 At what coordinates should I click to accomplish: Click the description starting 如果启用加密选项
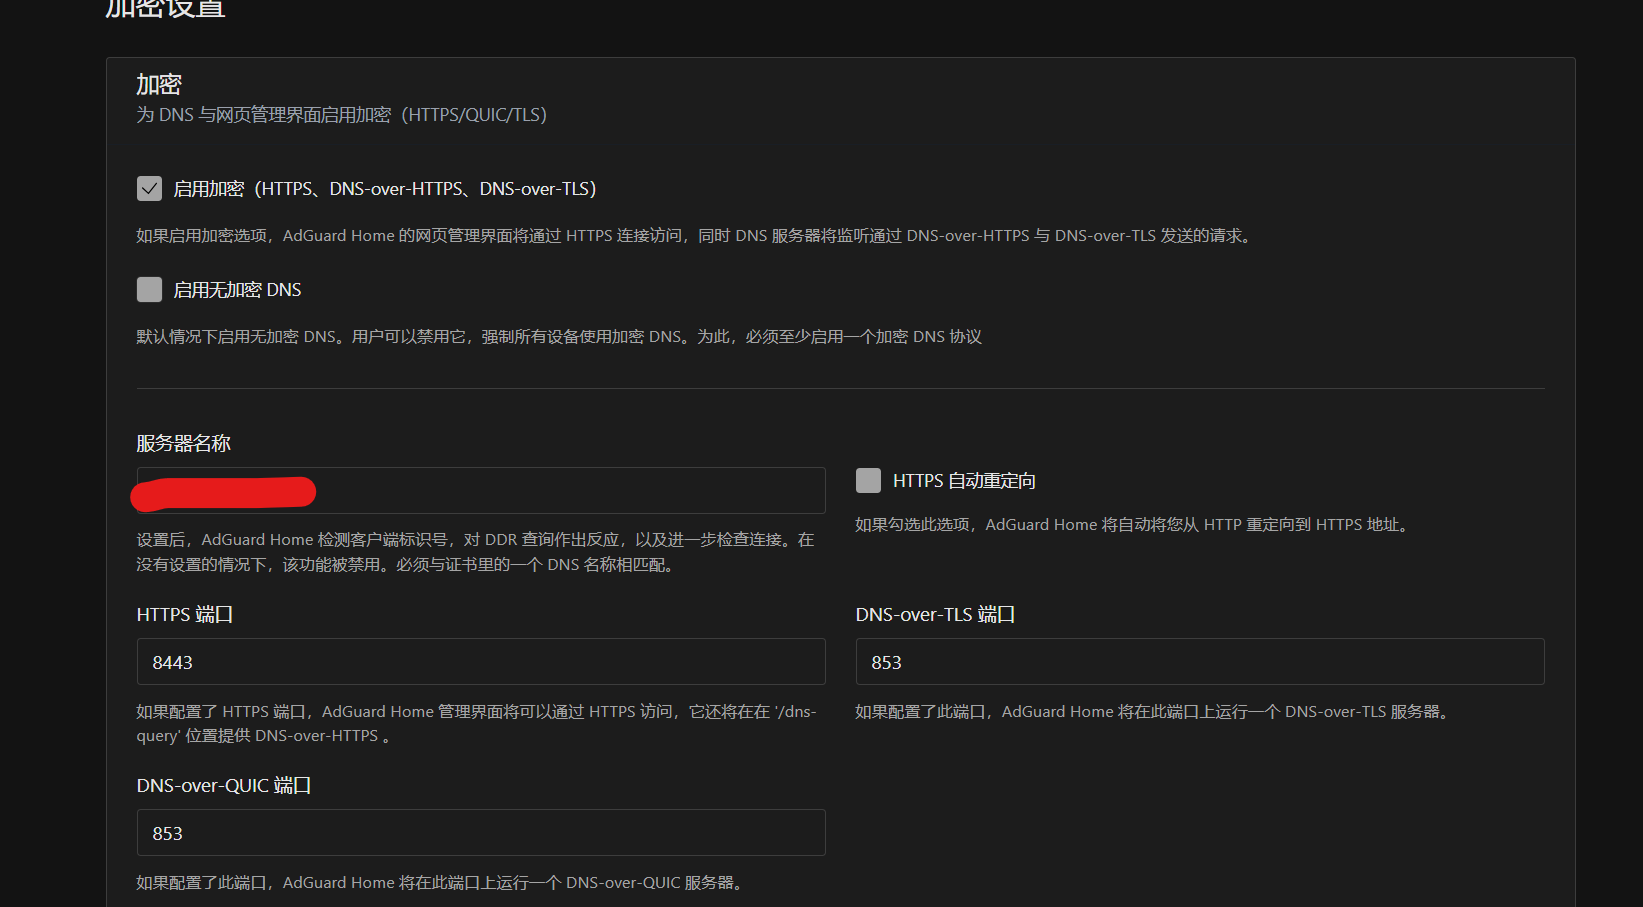point(695,236)
